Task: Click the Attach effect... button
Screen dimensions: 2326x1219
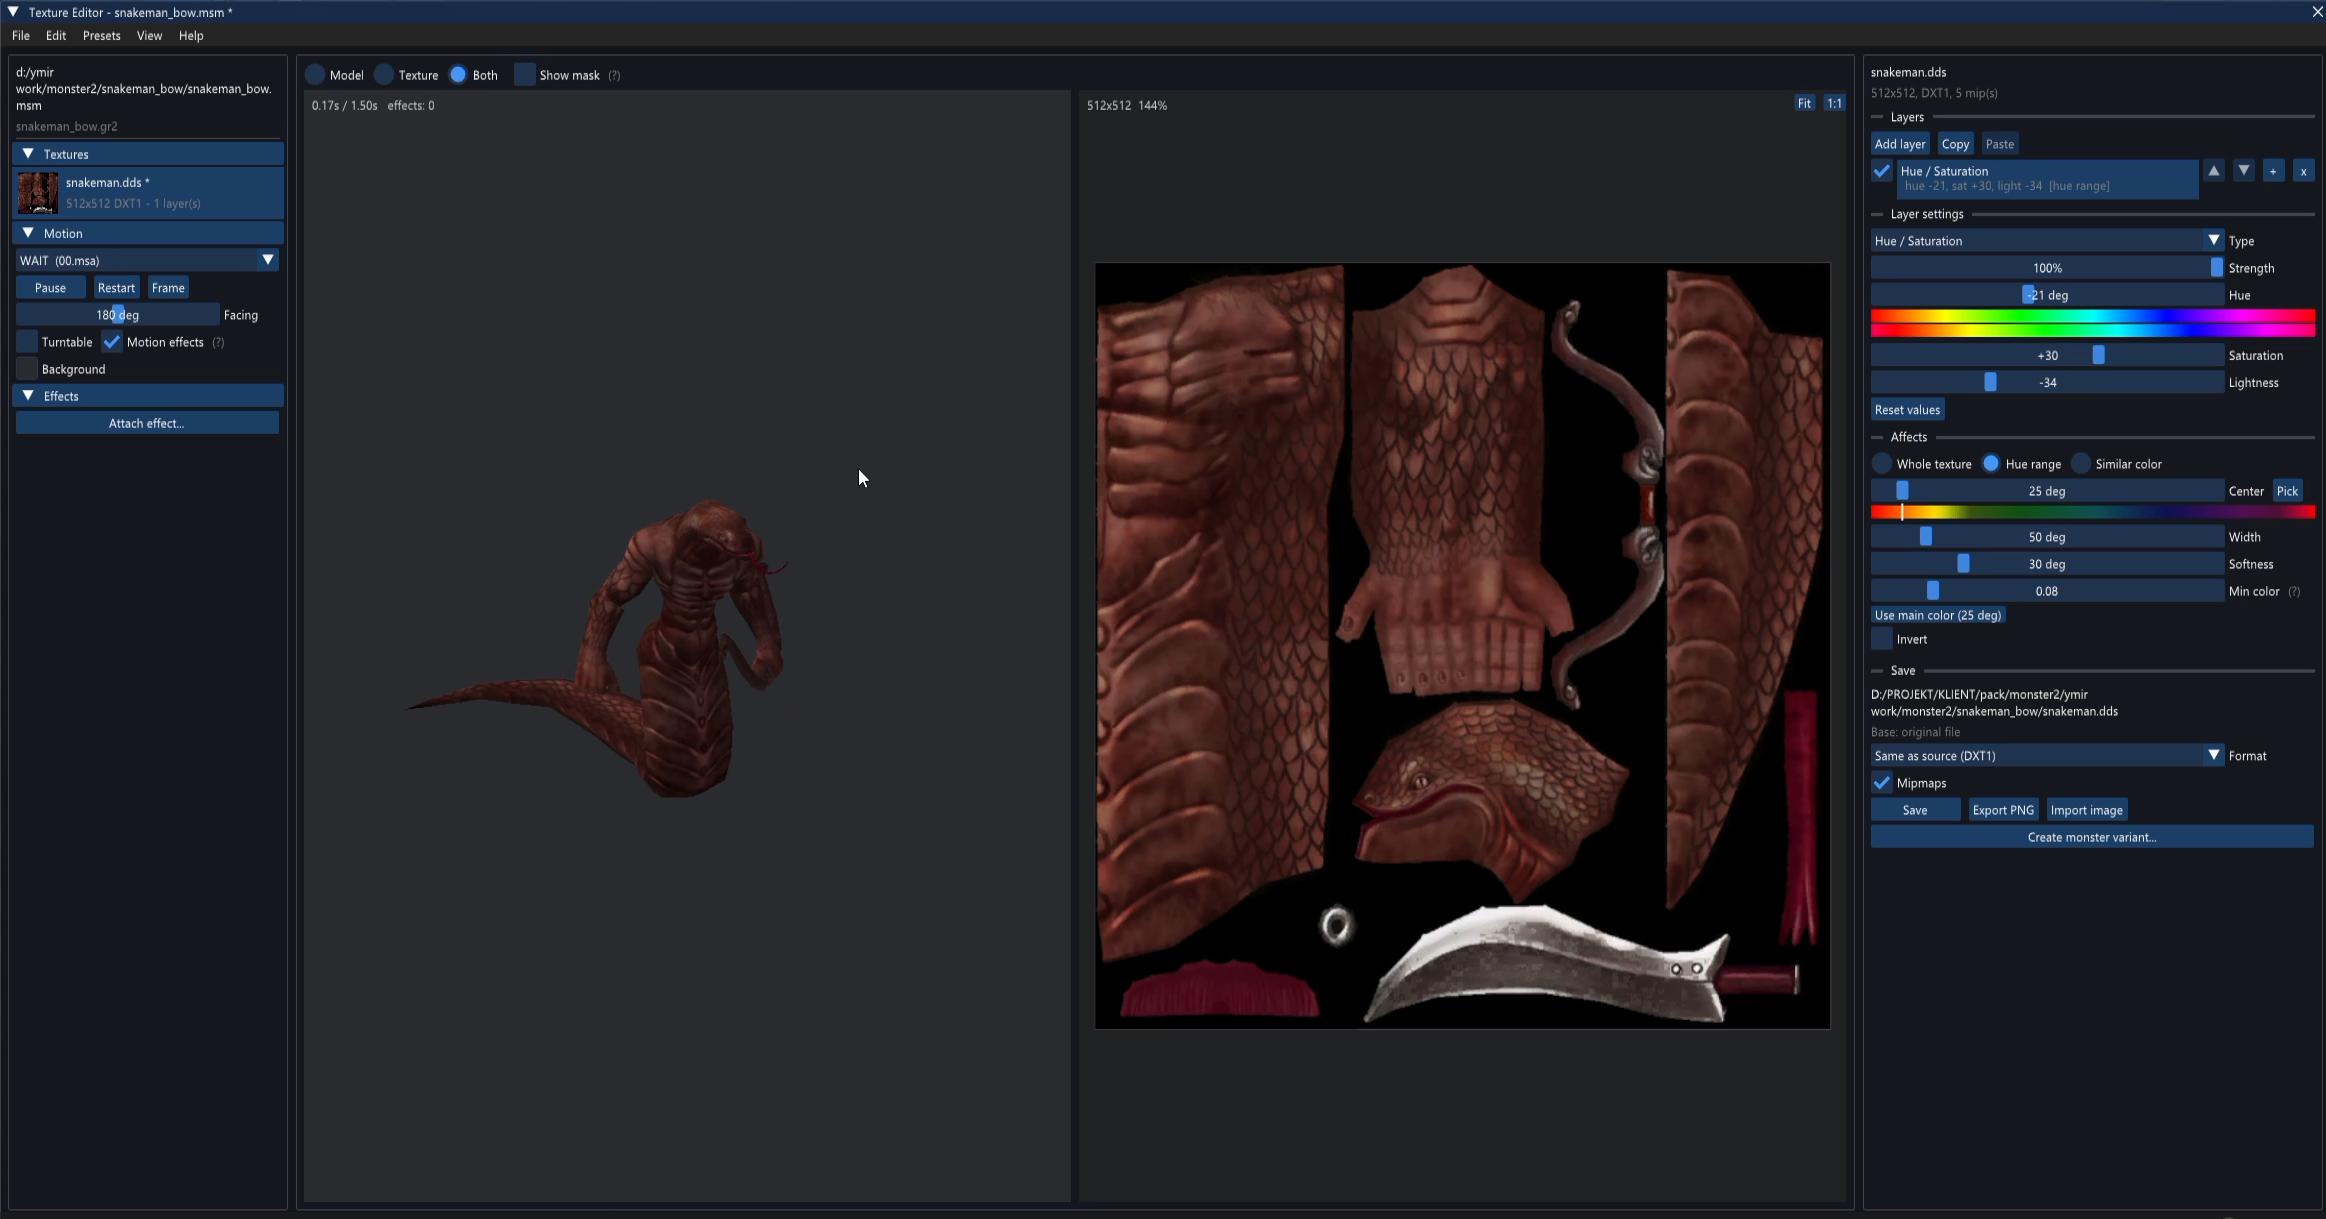Action: (147, 424)
